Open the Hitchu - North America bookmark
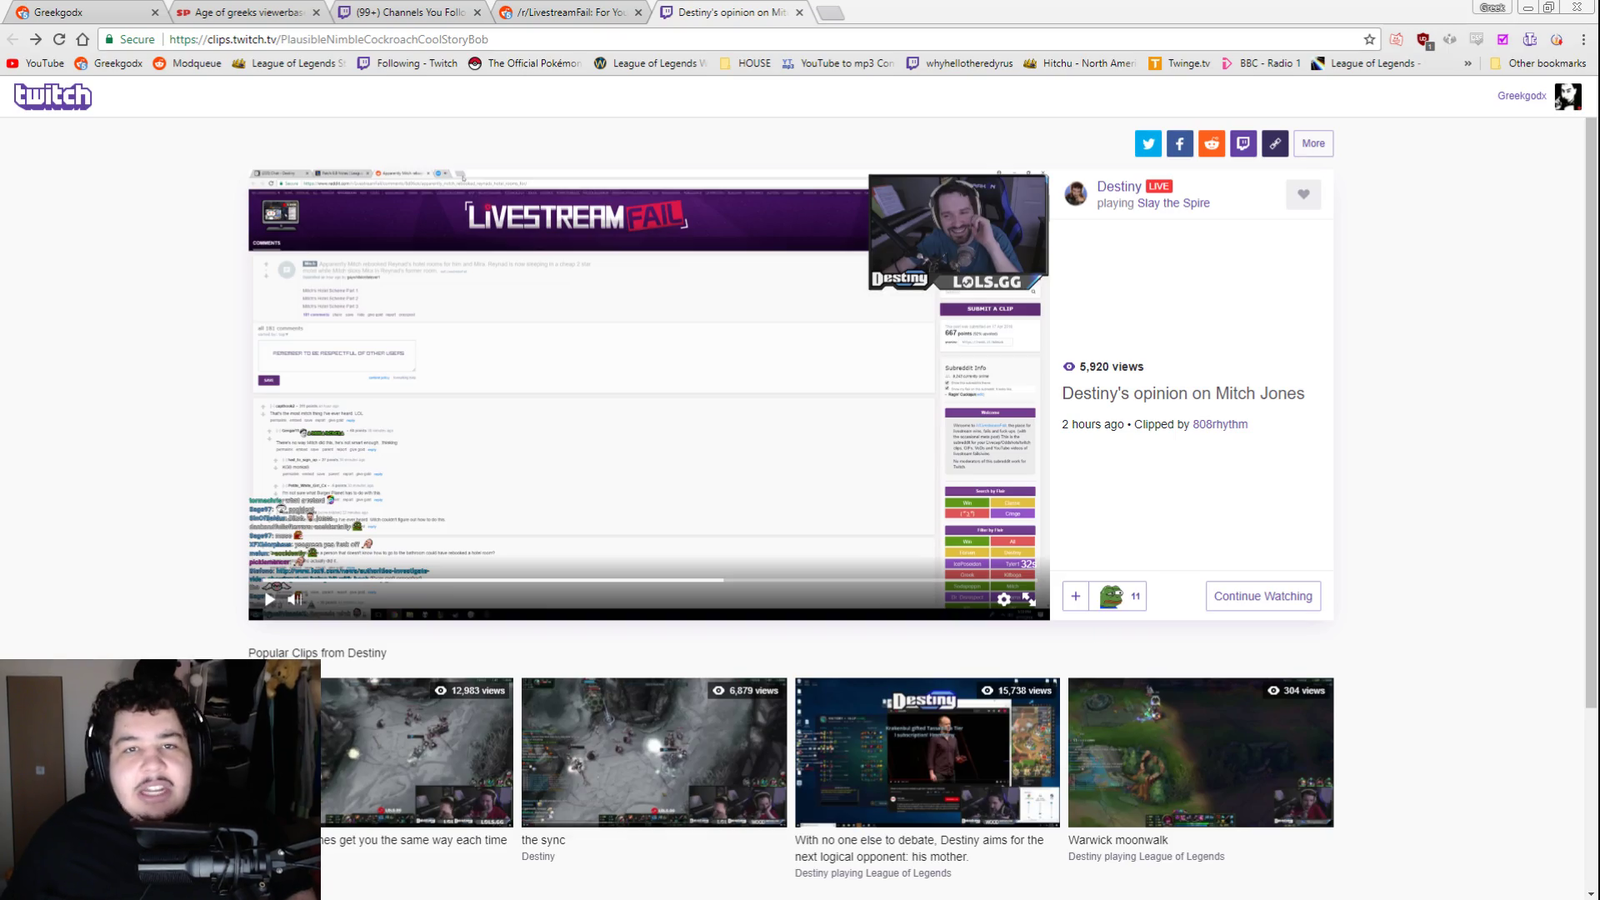This screenshot has height=900, width=1600. 1079,63
